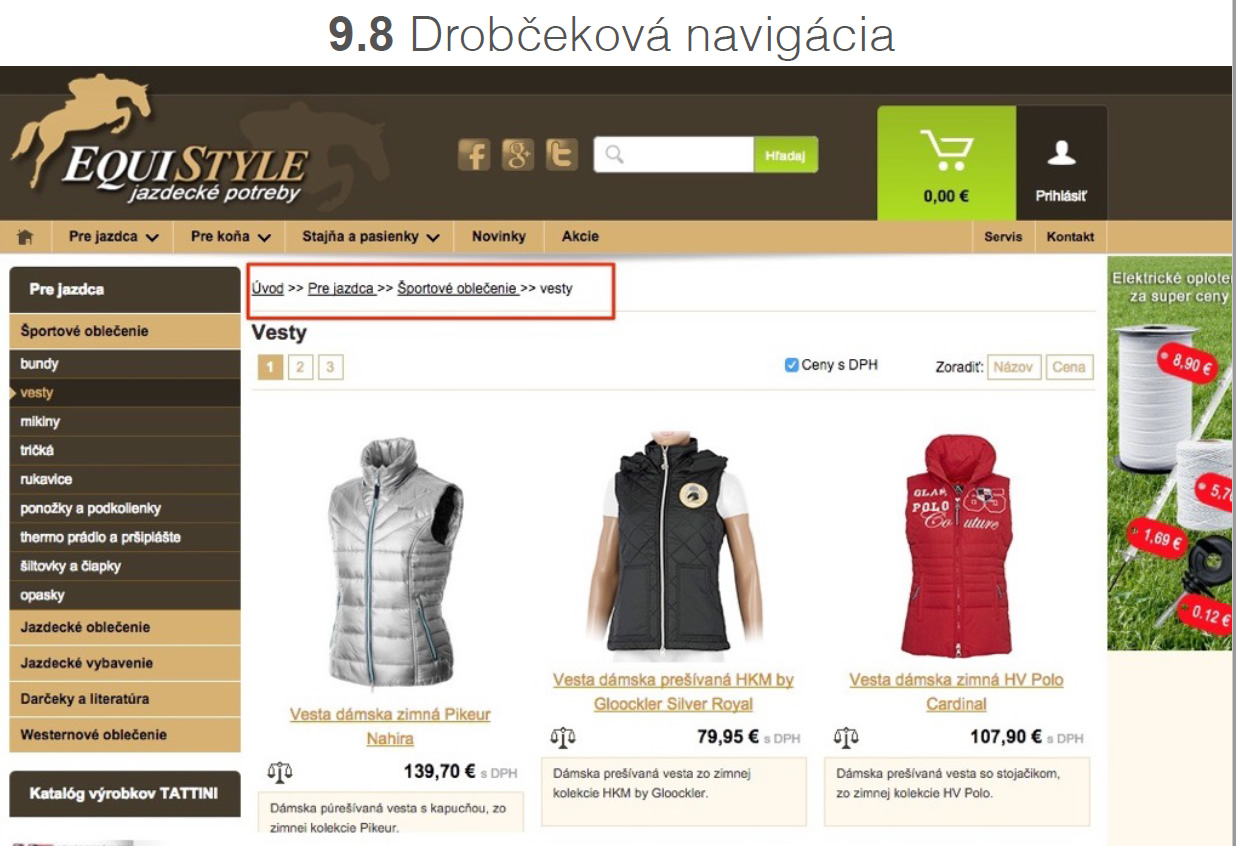Click the Hľadaj search button
The height and width of the screenshot is (846, 1236).
coord(785,155)
